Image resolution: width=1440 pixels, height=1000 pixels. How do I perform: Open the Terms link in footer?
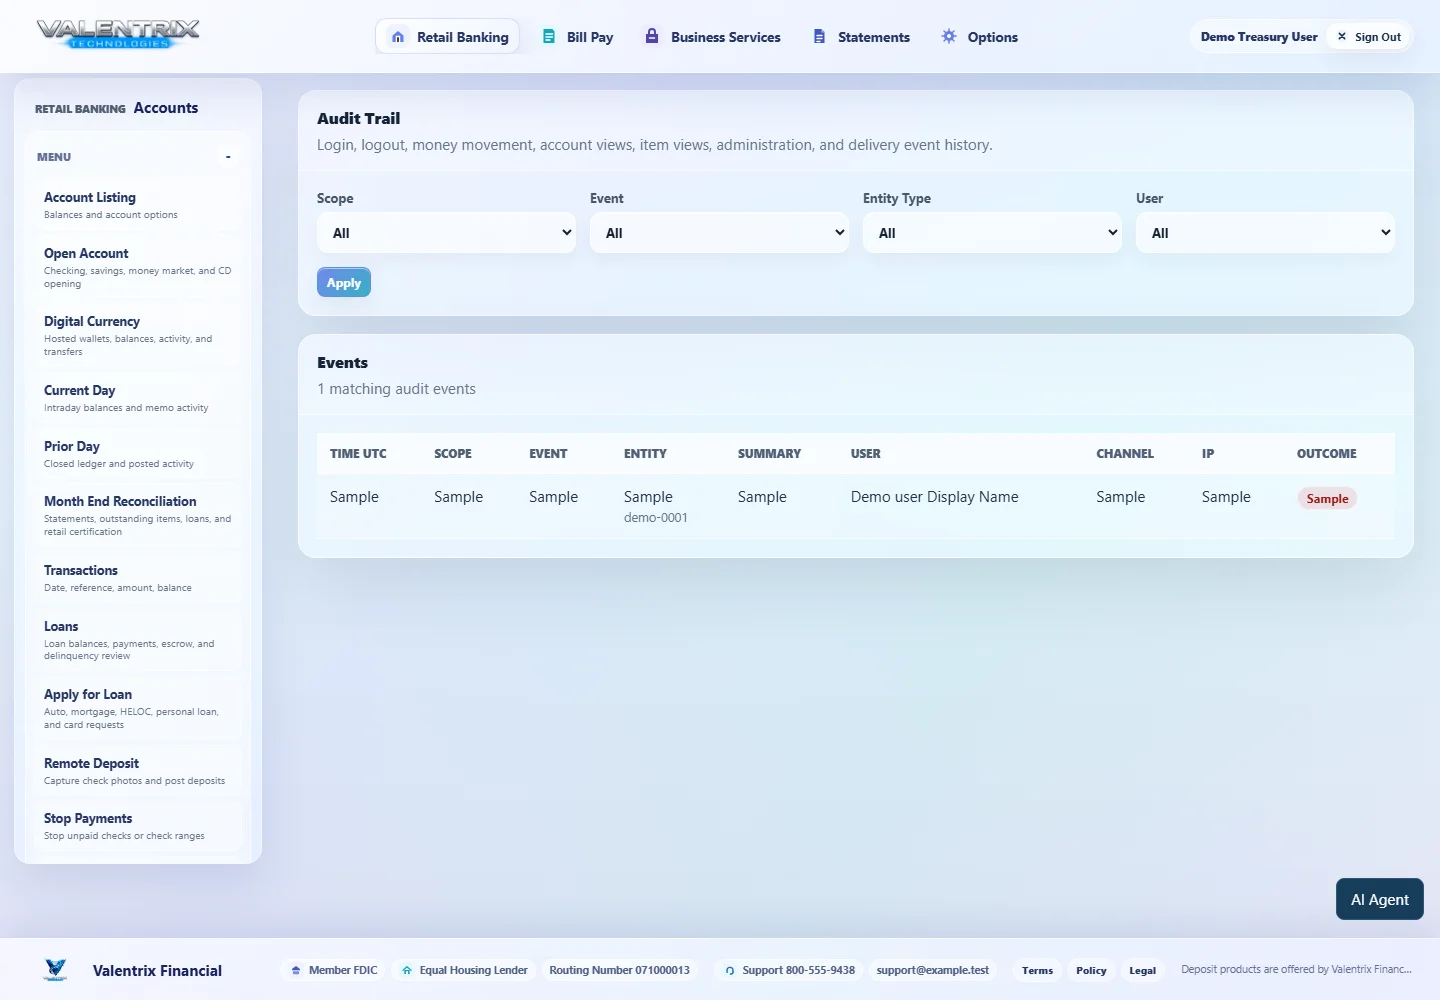(1037, 970)
